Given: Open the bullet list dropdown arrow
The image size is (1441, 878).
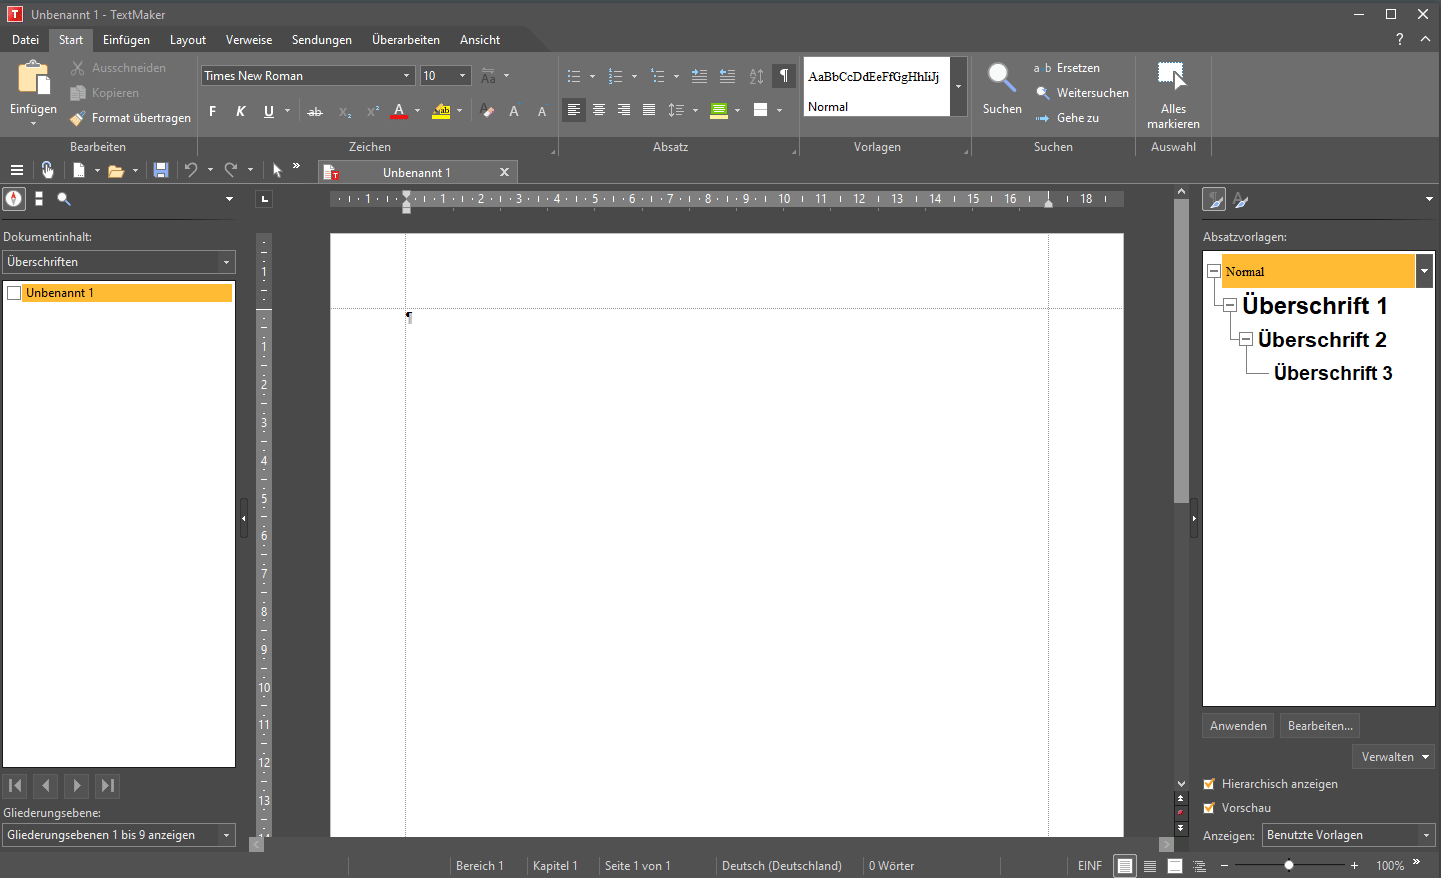Looking at the screenshot, I should click(x=592, y=76).
